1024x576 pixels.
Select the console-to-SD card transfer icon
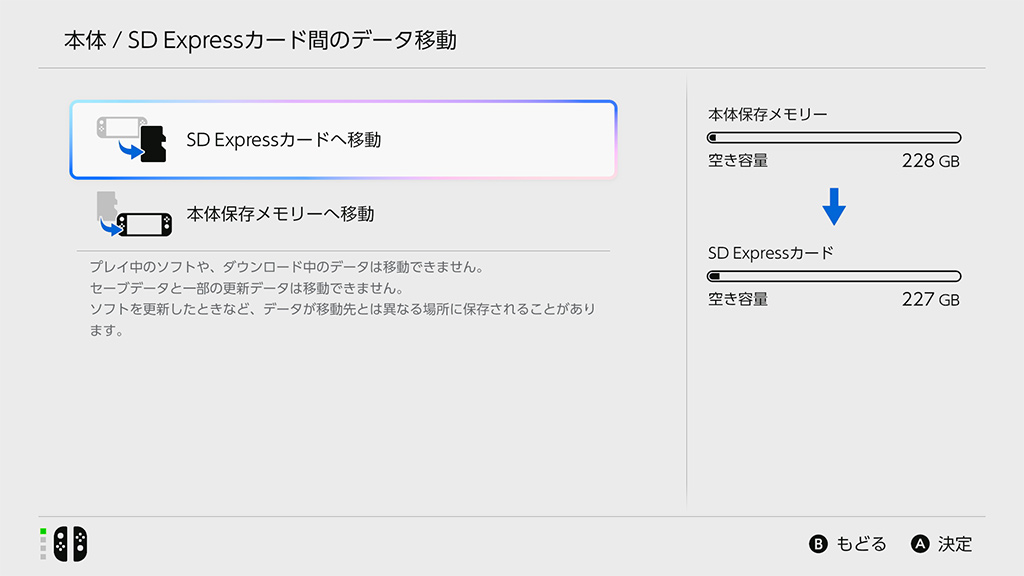coord(130,140)
